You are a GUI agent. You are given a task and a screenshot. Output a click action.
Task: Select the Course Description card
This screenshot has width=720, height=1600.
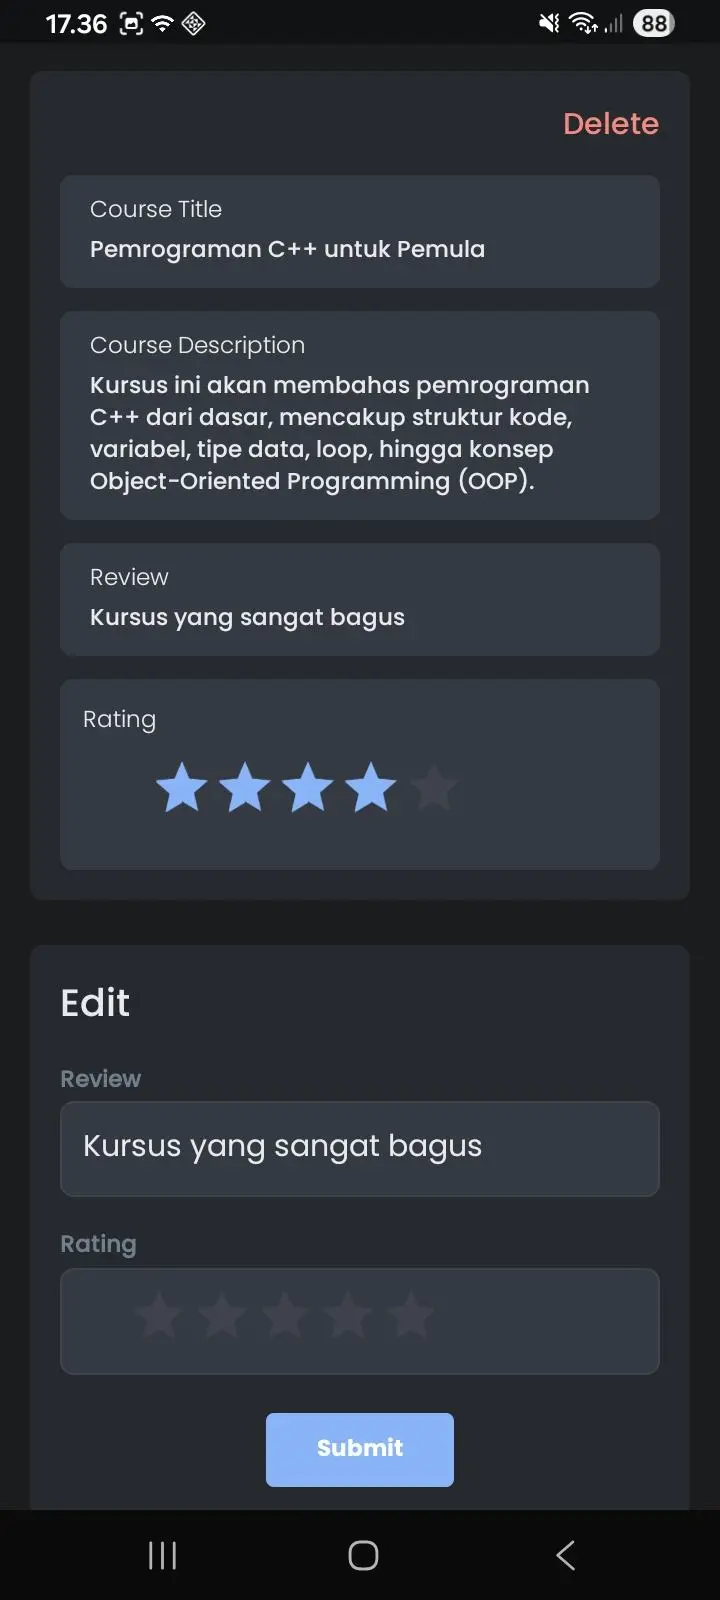coord(360,415)
